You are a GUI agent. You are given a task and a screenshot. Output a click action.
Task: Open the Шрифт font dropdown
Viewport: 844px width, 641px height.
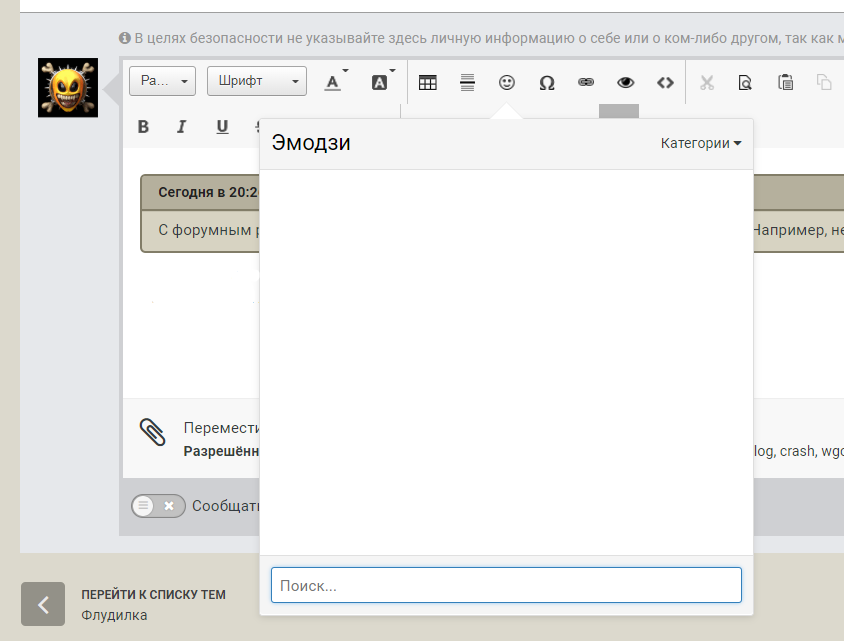coord(256,82)
